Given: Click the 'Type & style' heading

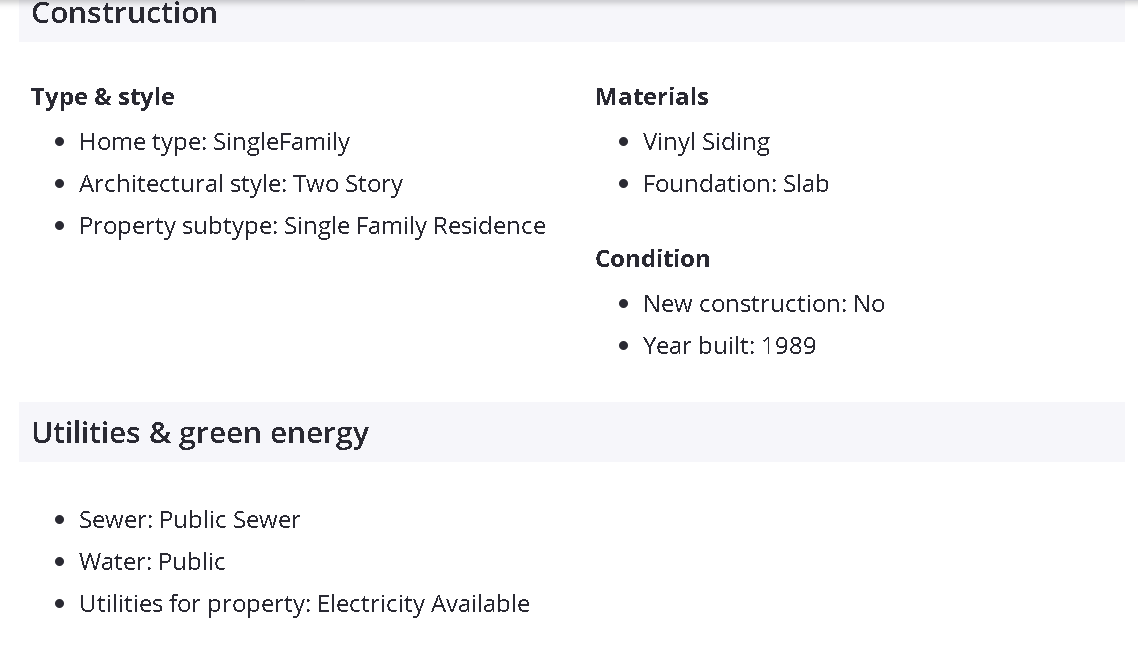Looking at the screenshot, I should pyautogui.click(x=103, y=97).
